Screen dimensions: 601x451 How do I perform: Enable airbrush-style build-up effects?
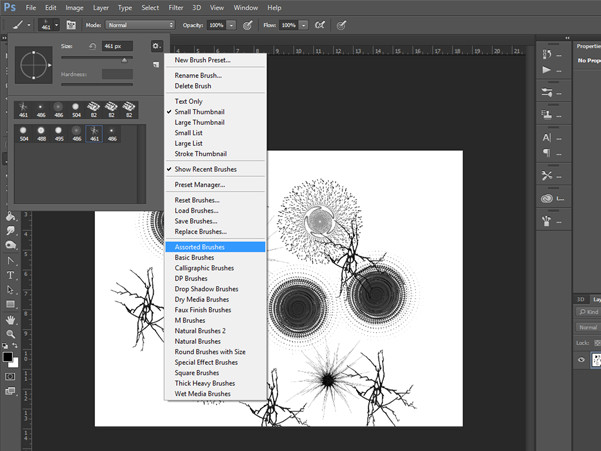(x=320, y=25)
